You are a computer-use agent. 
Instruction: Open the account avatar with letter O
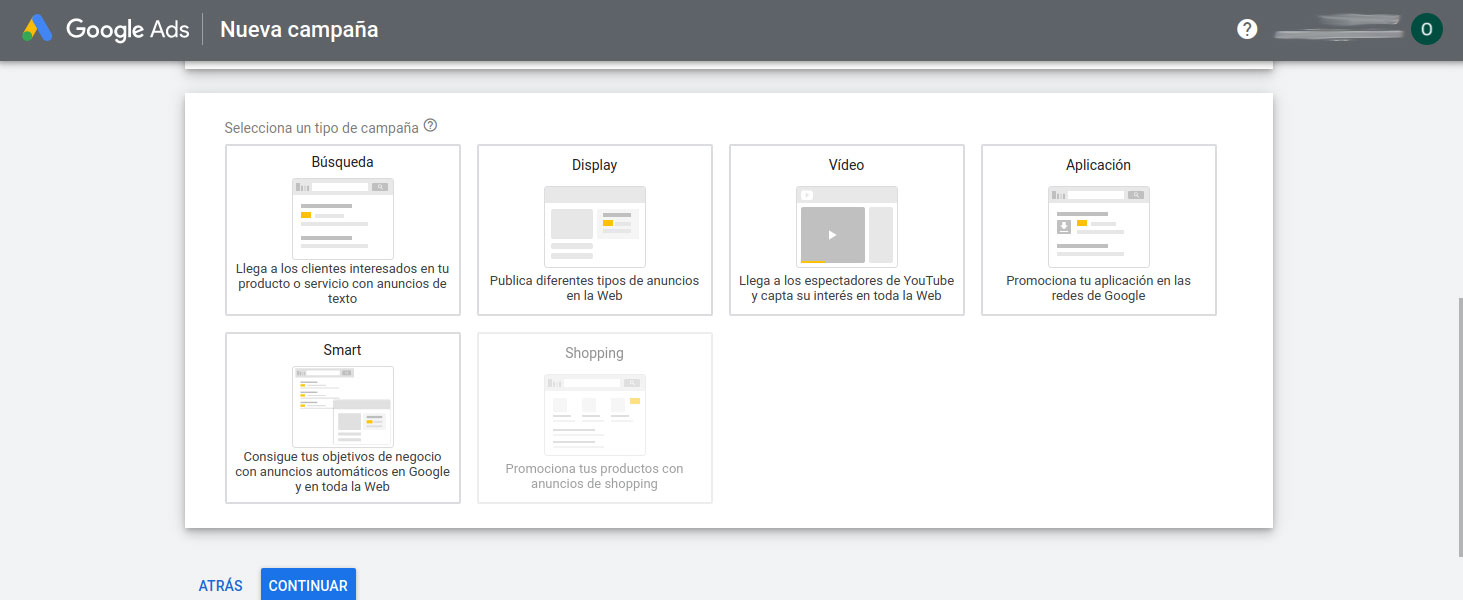1426,29
